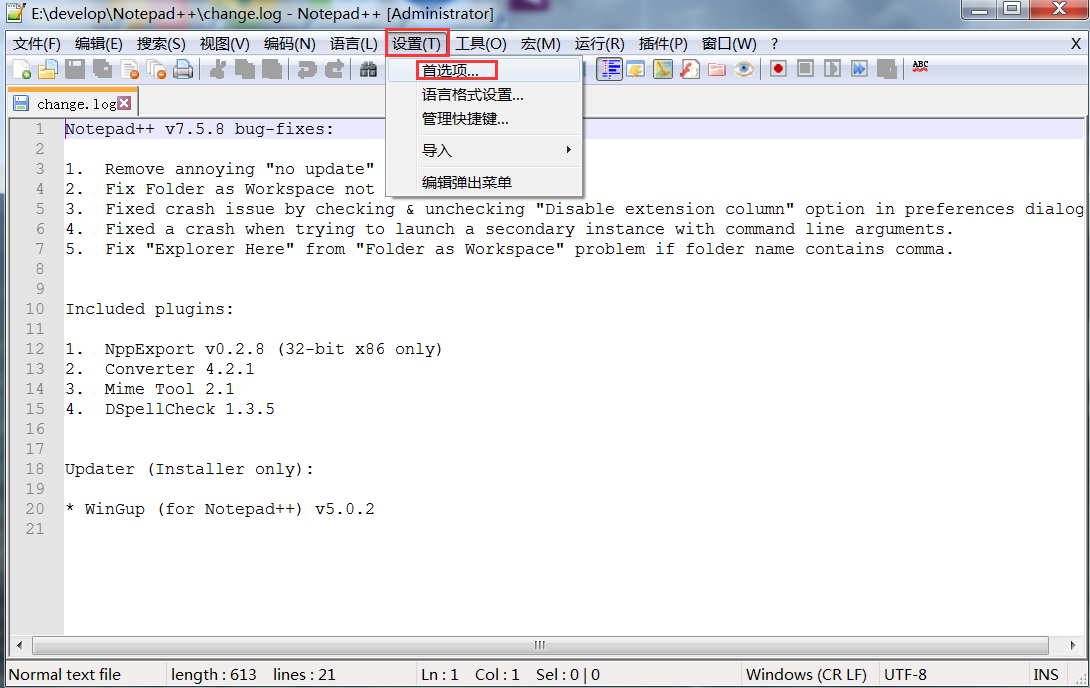
Task: Click the Paste toolbar icon
Action: (x=272, y=69)
